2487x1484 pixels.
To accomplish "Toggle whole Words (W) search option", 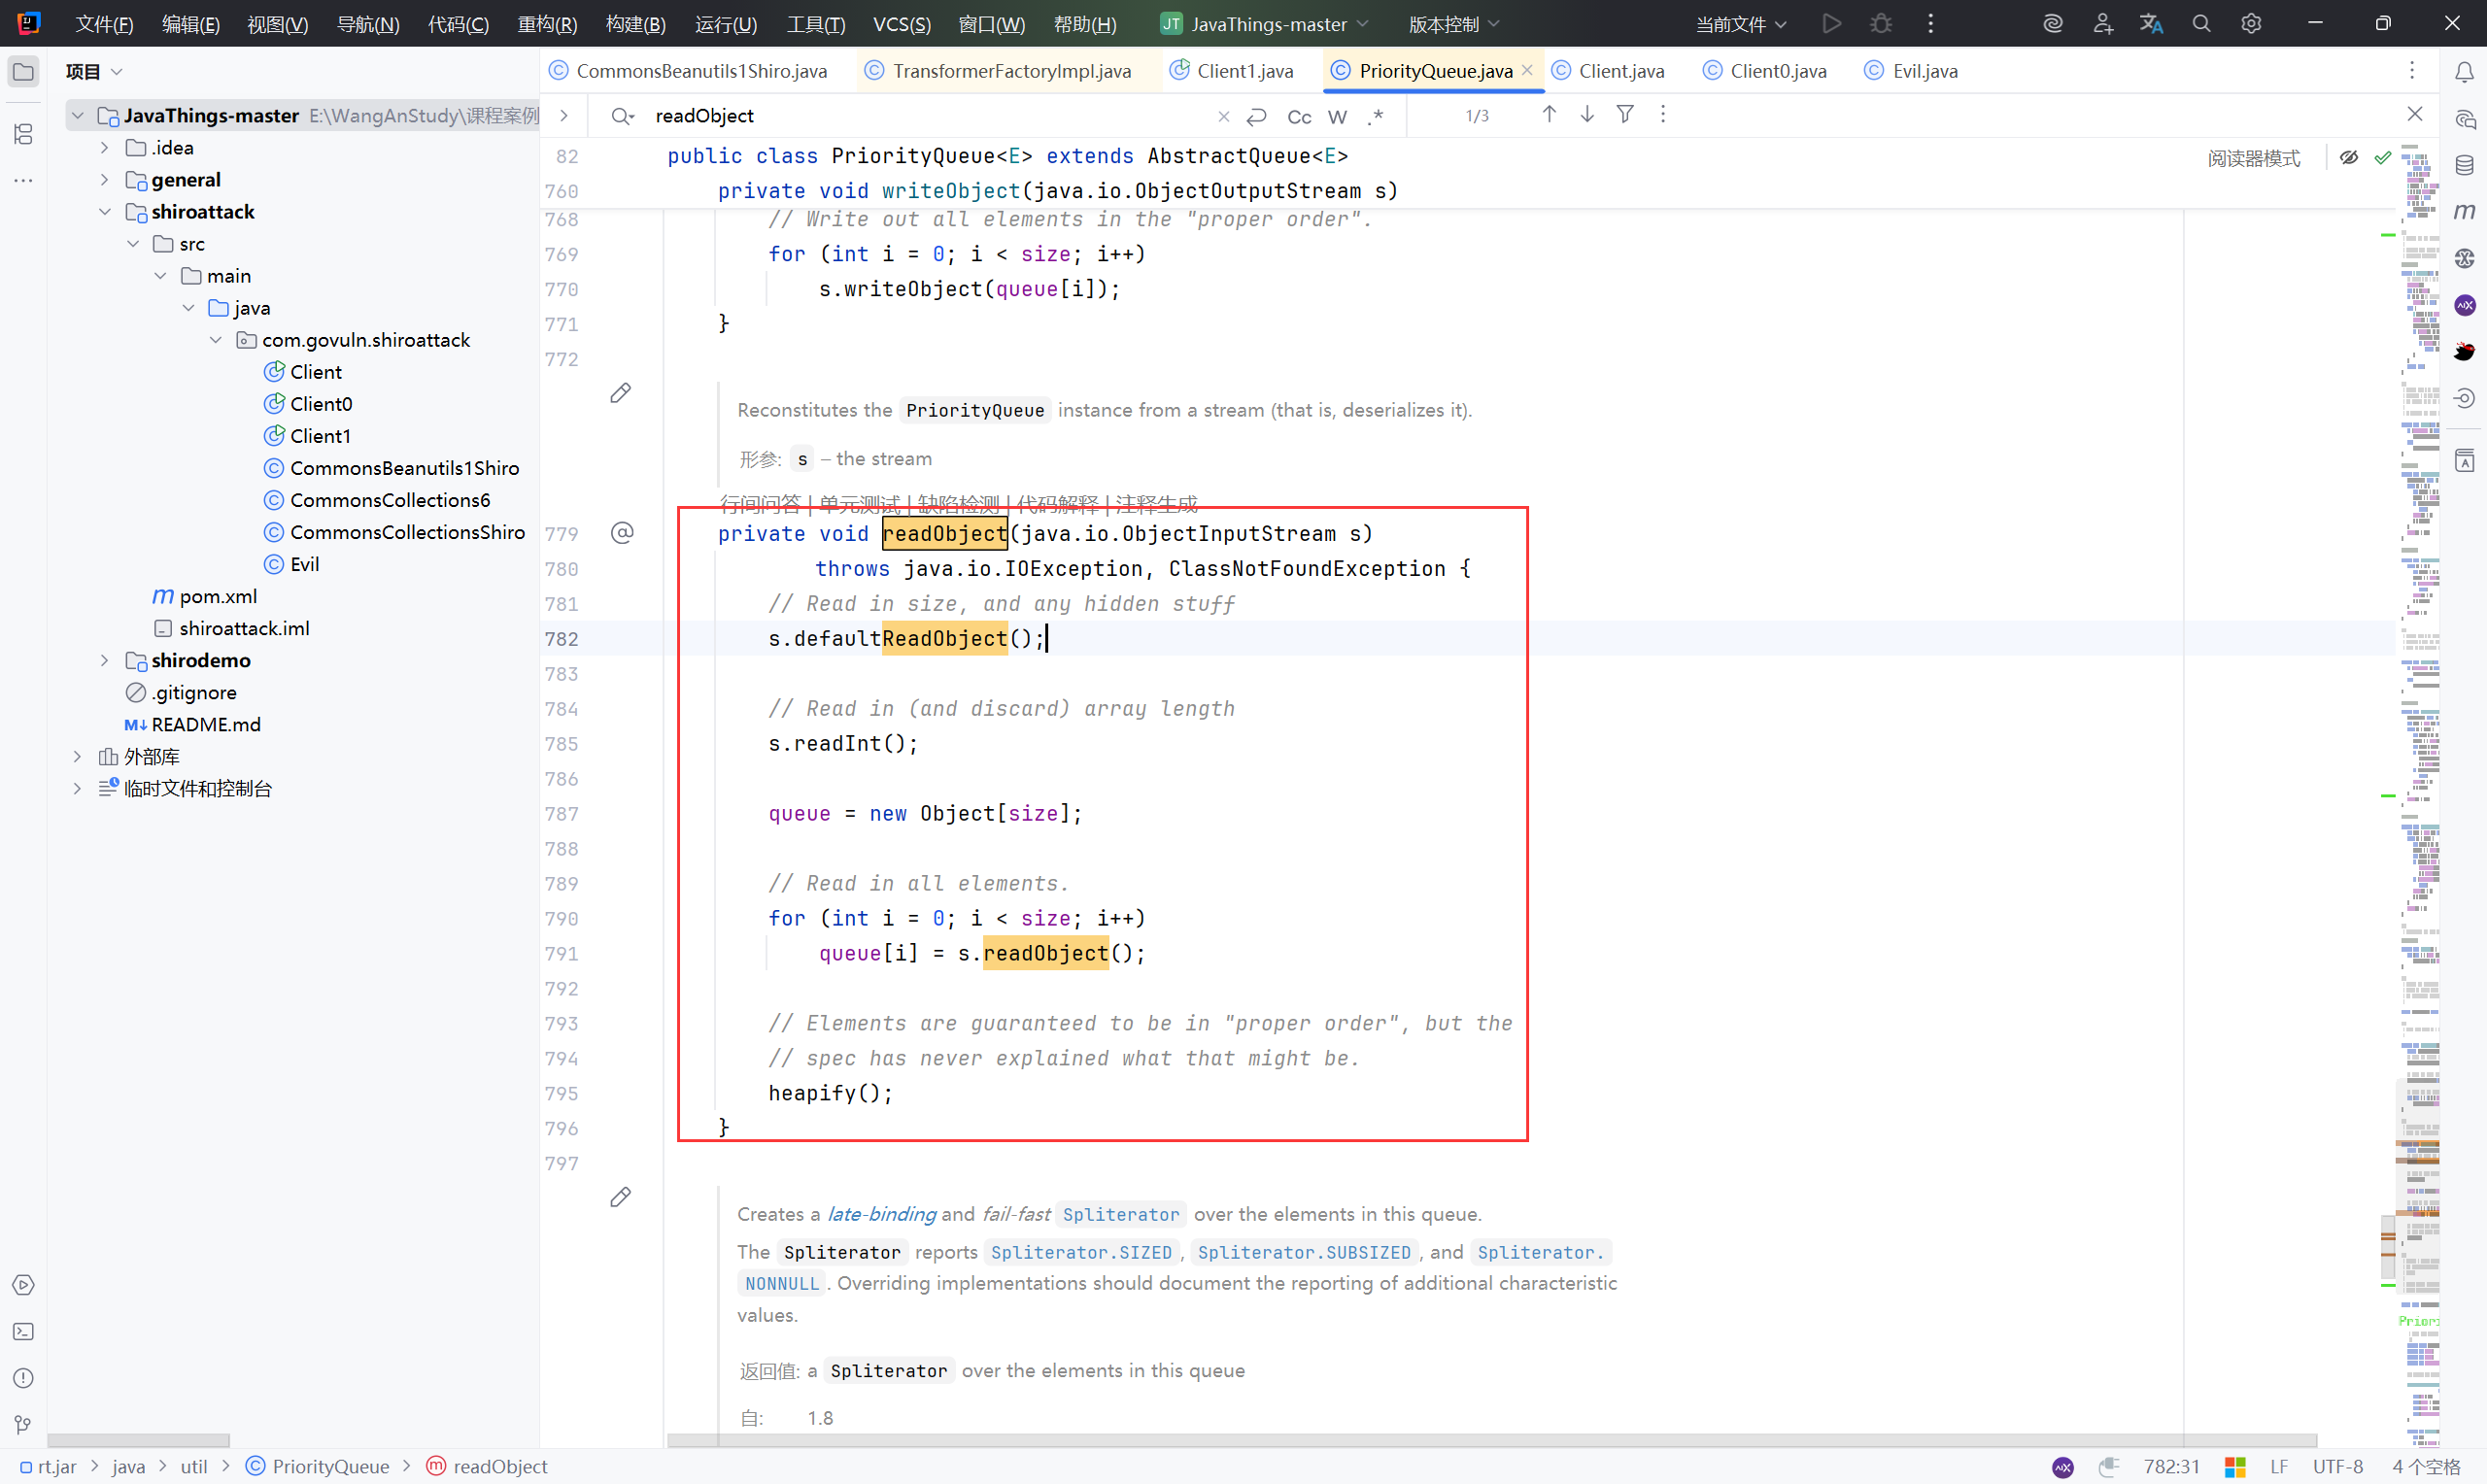I will click(1337, 117).
